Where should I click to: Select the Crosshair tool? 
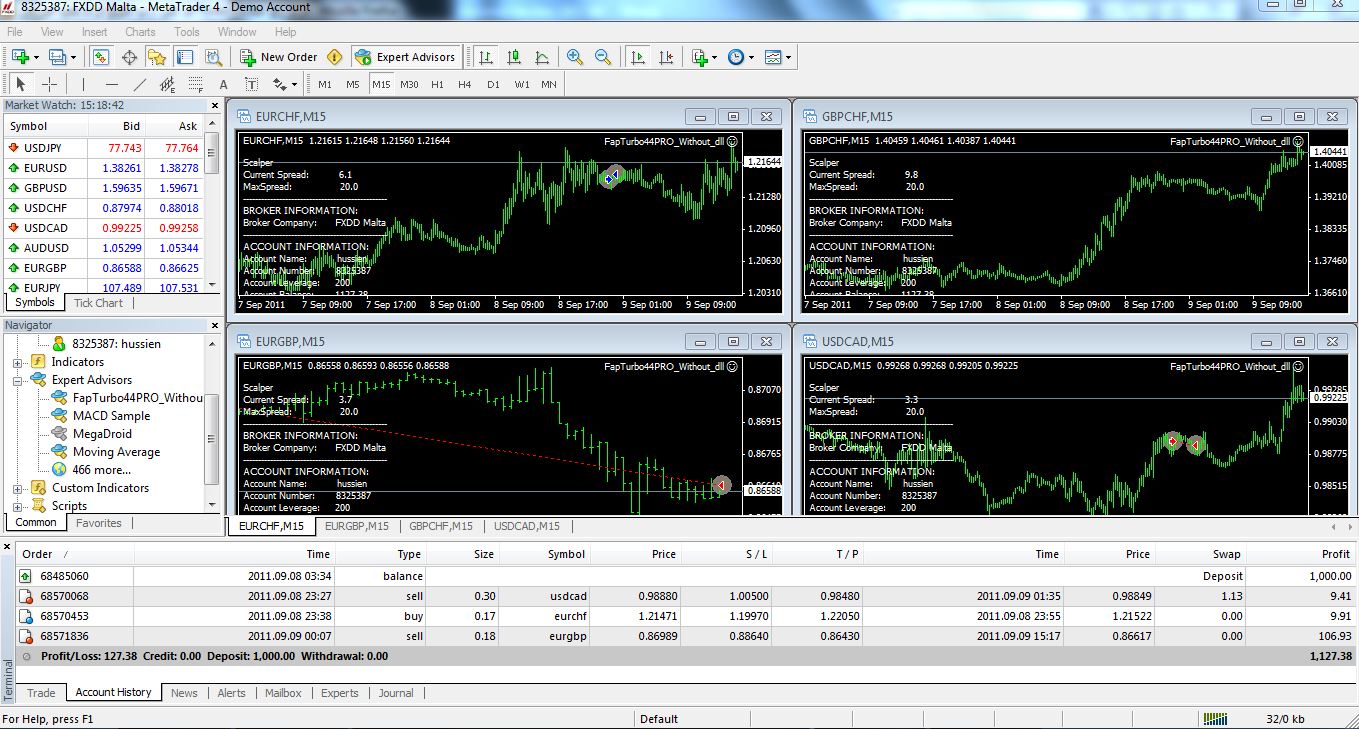(x=49, y=84)
